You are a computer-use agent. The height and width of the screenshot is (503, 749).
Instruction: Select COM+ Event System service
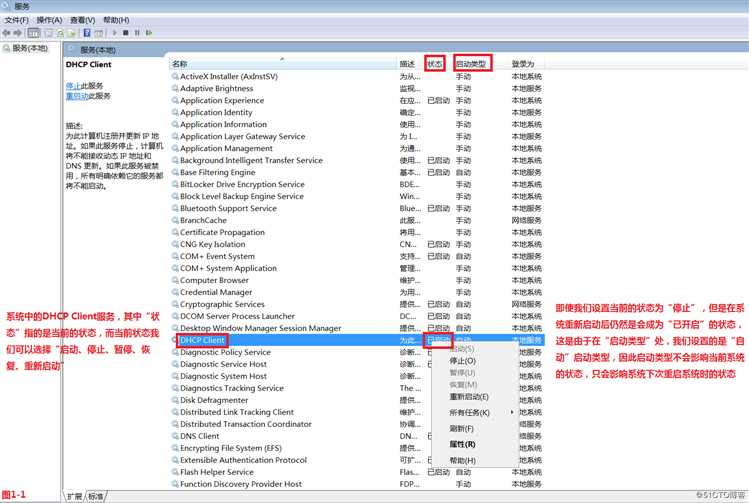pyautogui.click(x=217, y=256)
